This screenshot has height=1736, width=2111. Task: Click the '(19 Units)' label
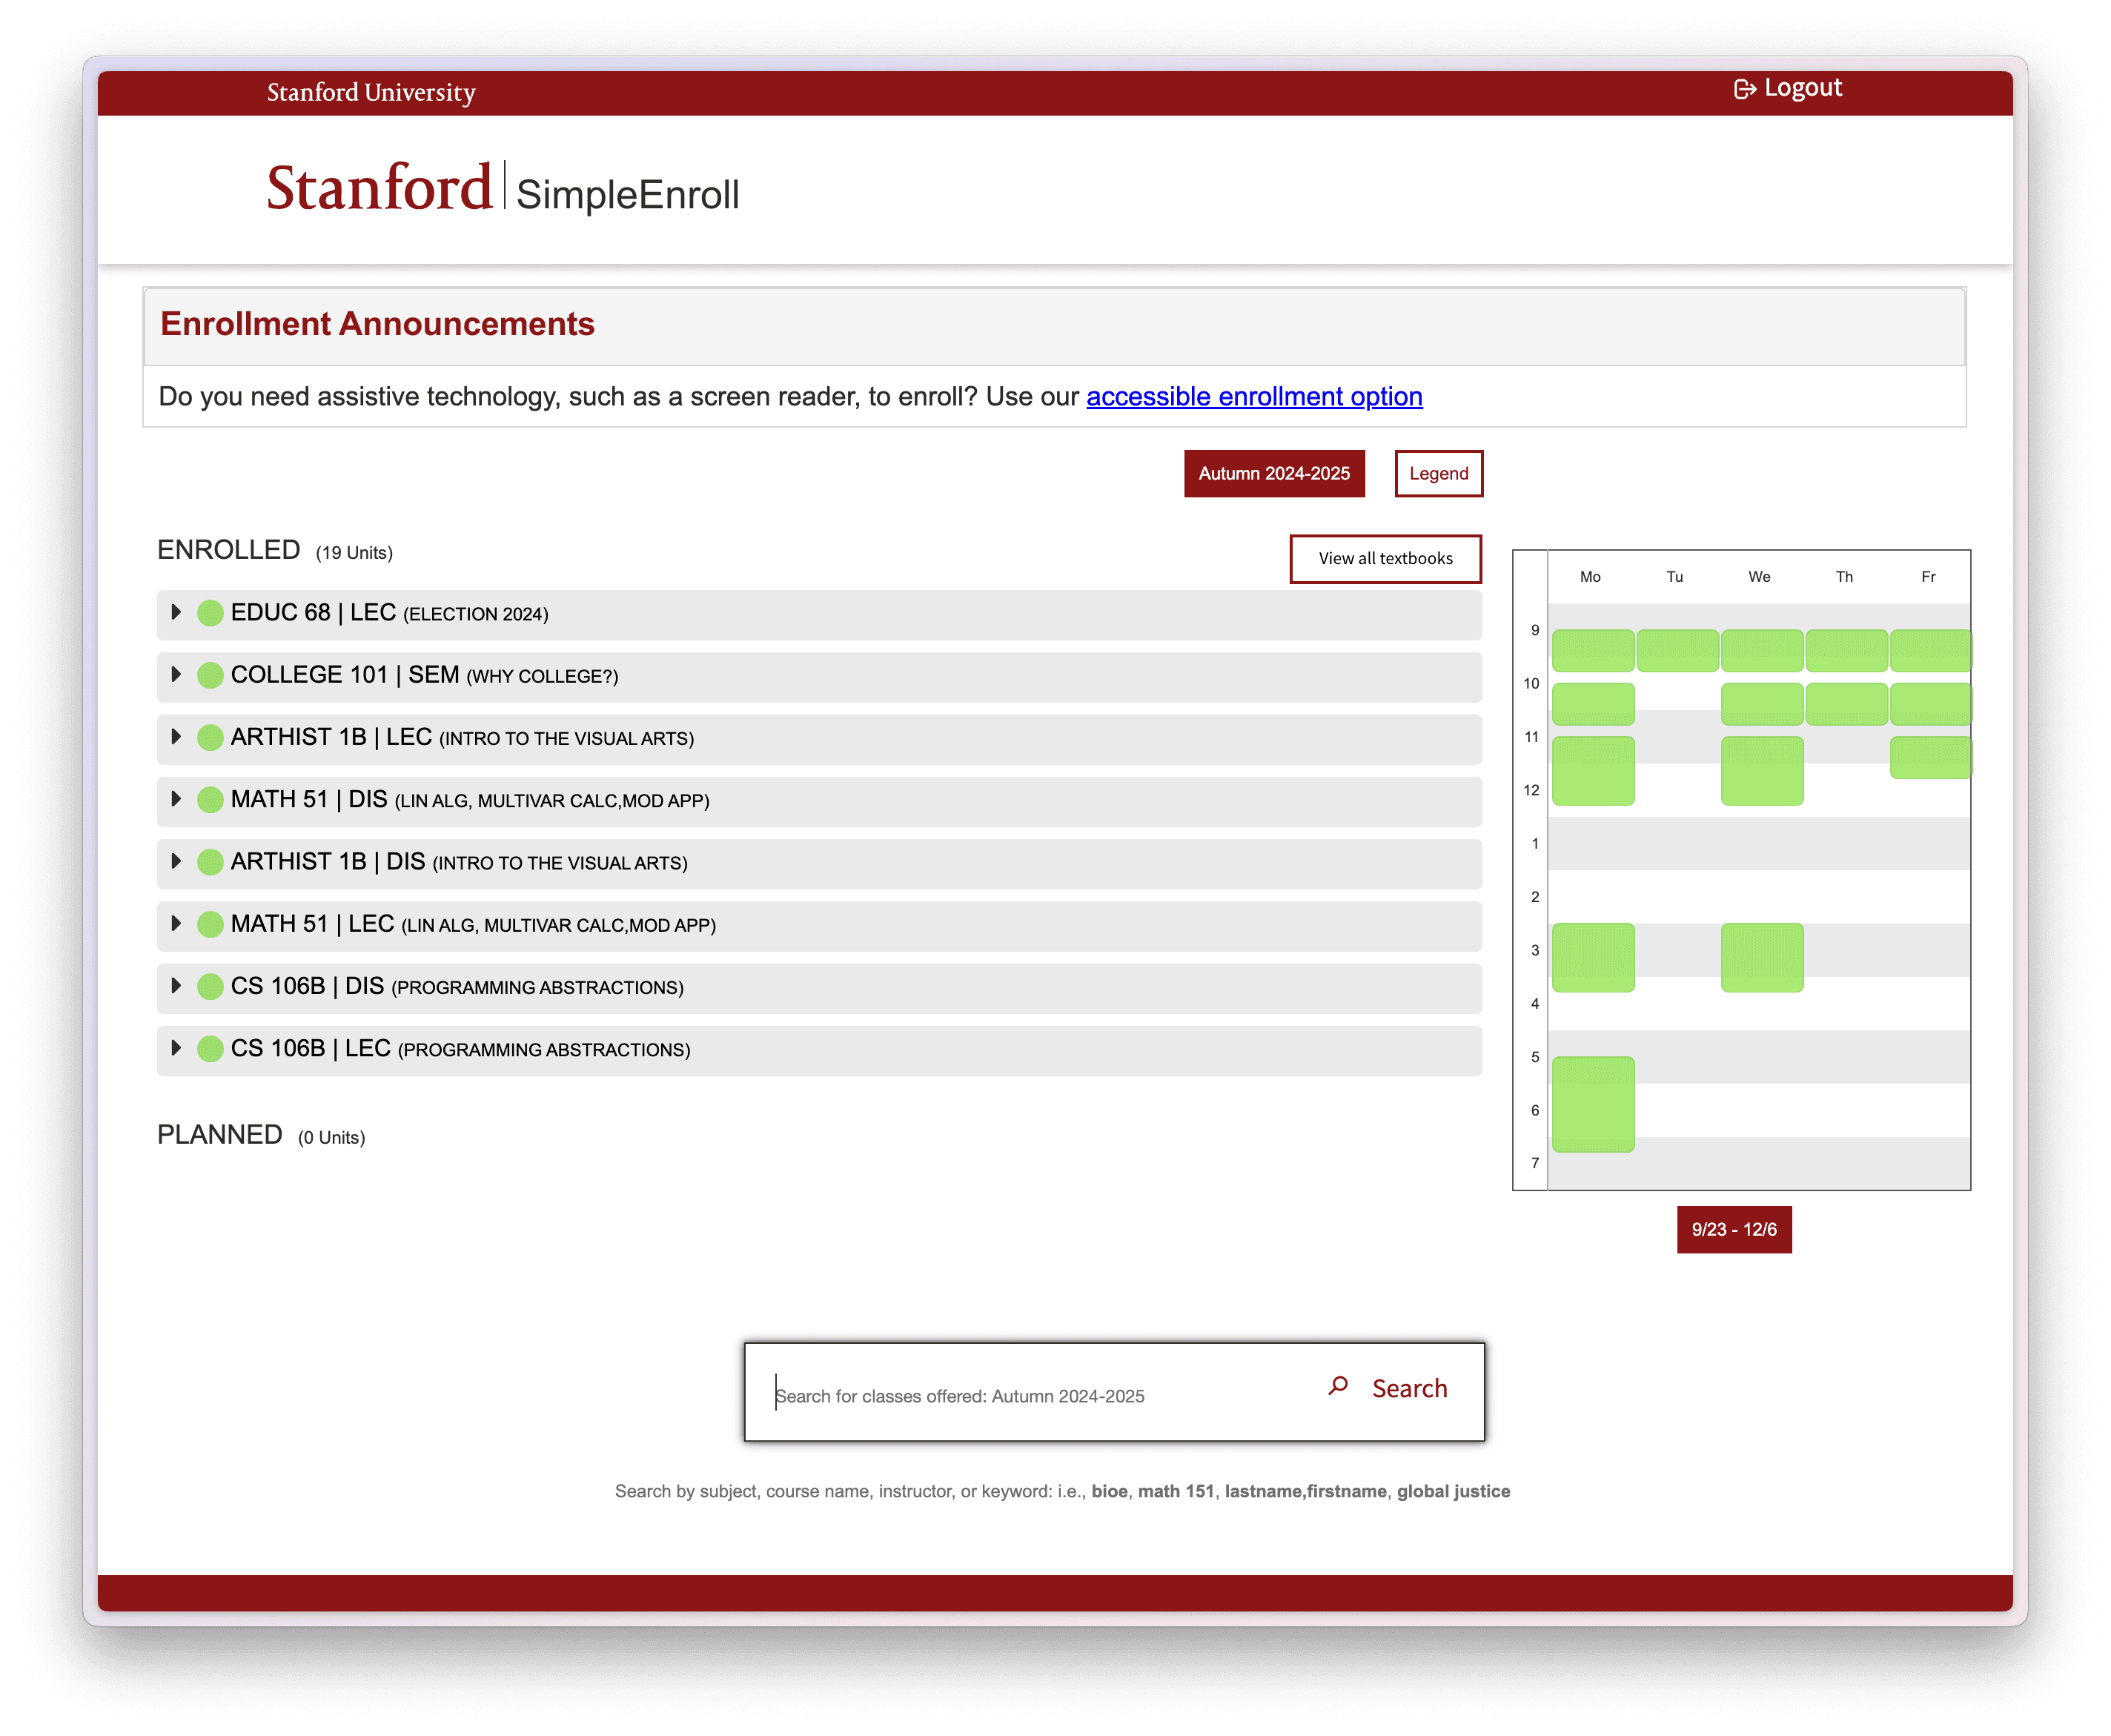click(x=354, y=553)
